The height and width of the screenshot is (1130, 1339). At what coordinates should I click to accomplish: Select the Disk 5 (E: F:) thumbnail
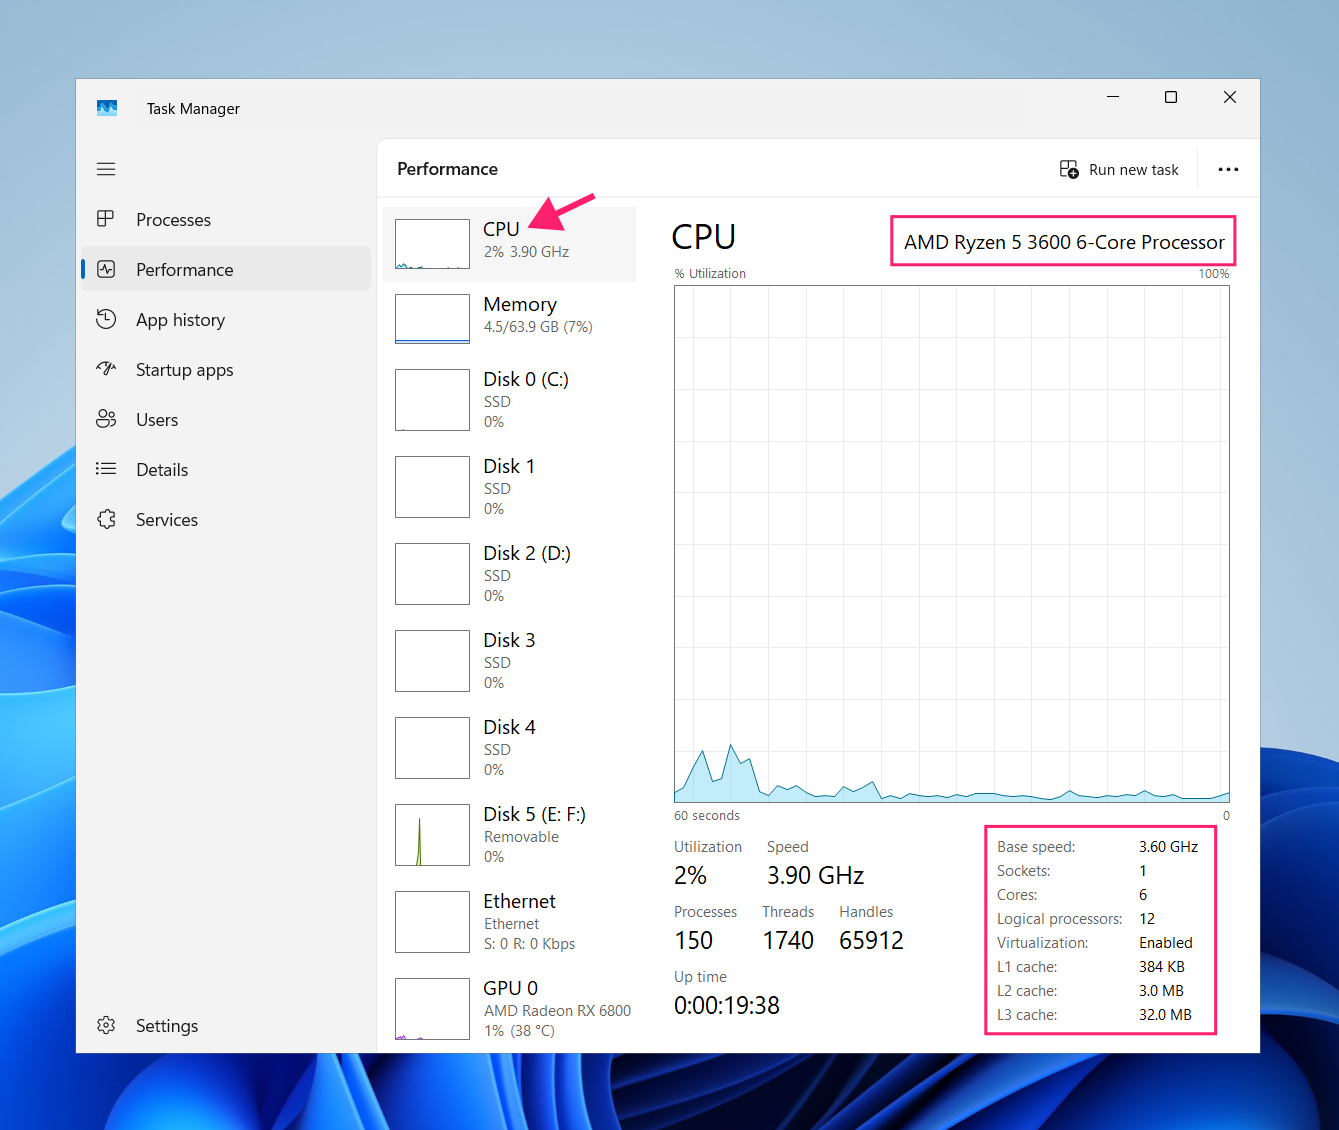click(432, 835)
